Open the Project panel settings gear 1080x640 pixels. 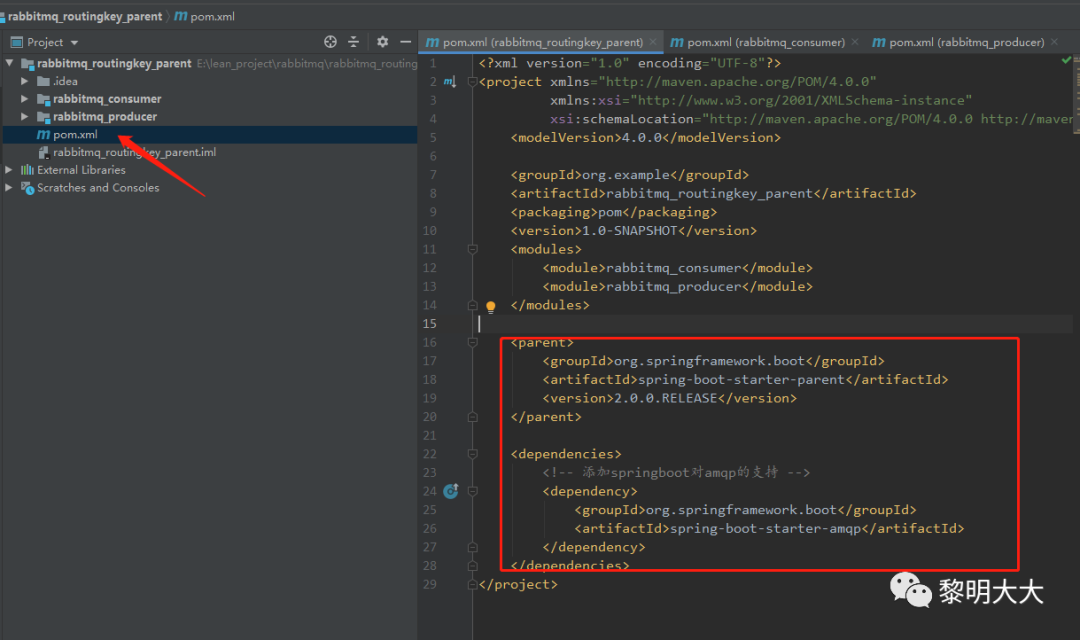tap(382, 42)
